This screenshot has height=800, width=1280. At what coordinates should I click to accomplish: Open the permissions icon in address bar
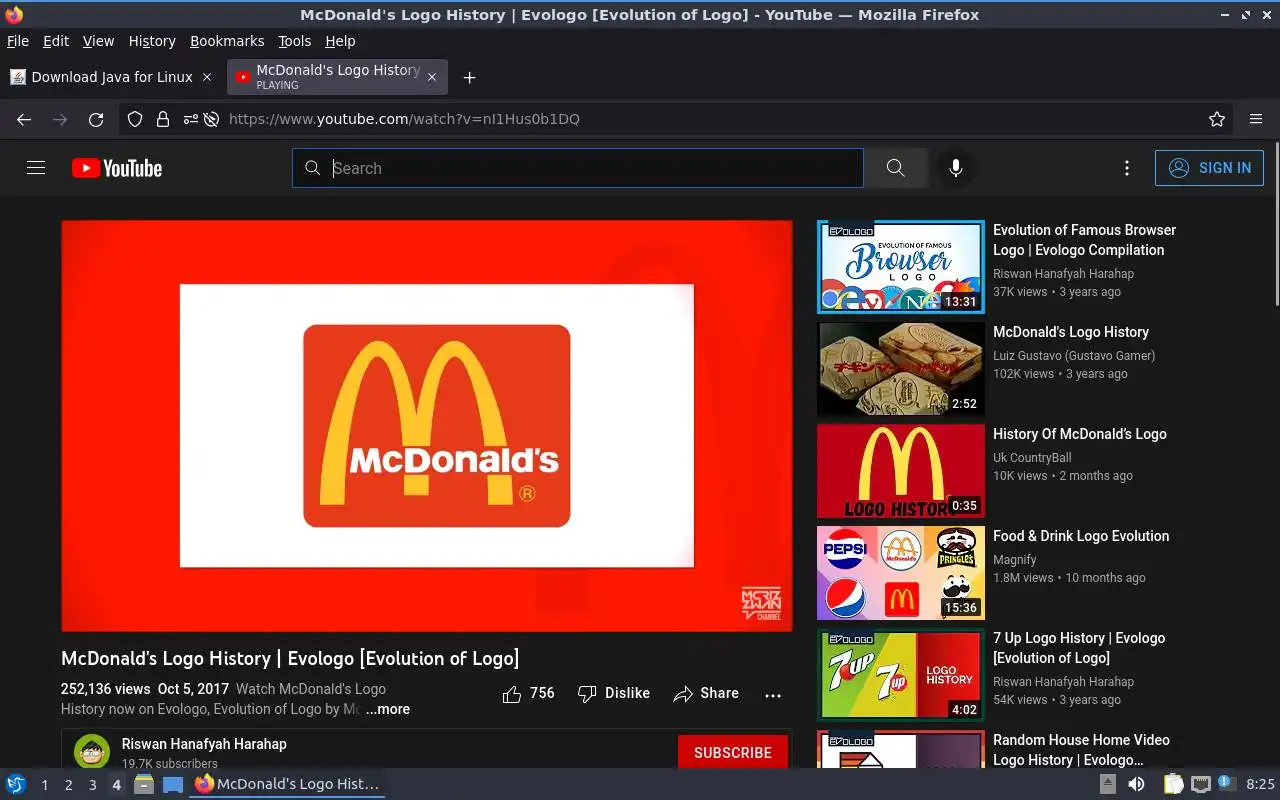pos(190,119)
